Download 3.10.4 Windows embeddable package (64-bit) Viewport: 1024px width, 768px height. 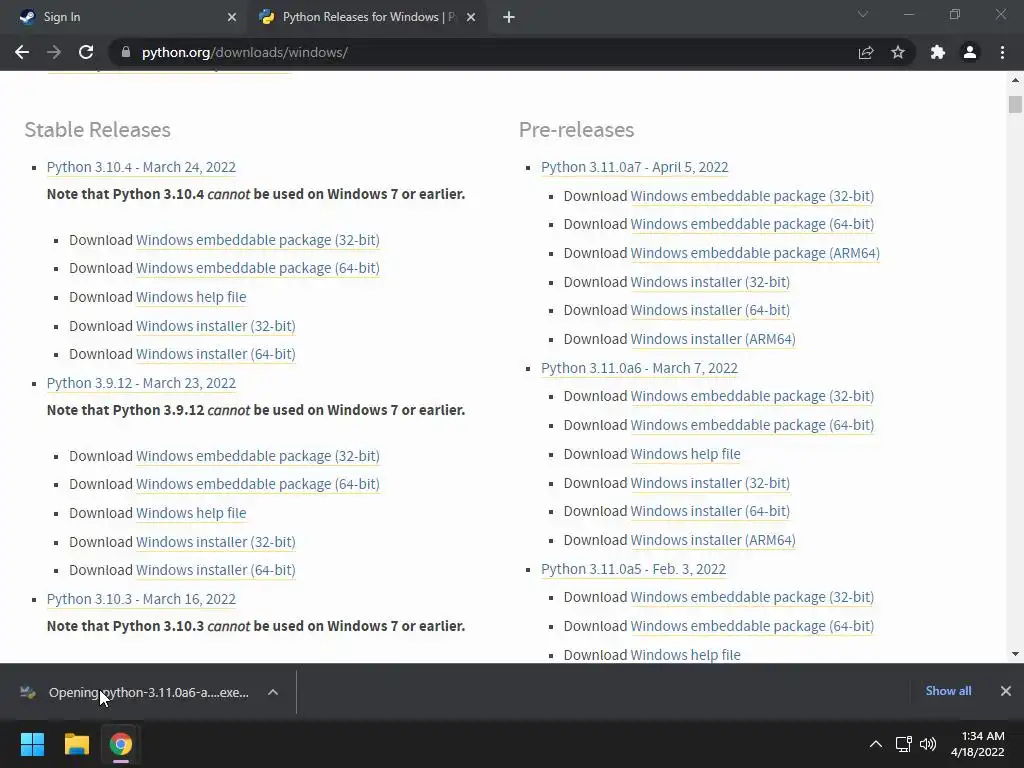(257, 268)
